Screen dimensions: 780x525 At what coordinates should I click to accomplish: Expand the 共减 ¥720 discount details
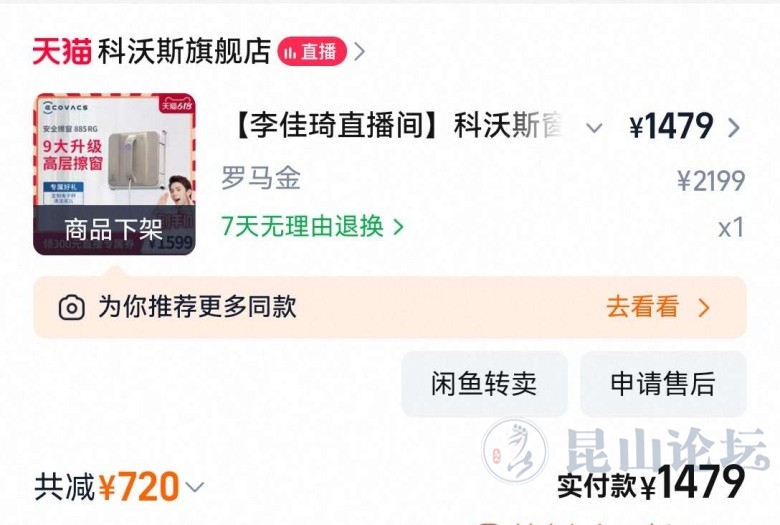click(119, 487)
